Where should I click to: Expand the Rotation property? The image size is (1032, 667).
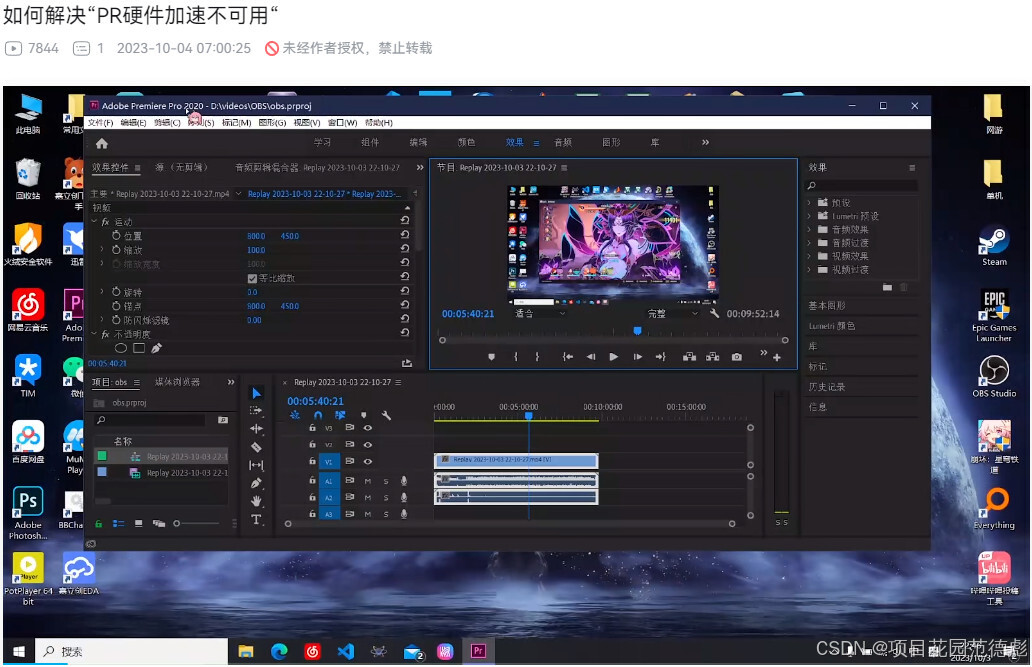(102, 292)
